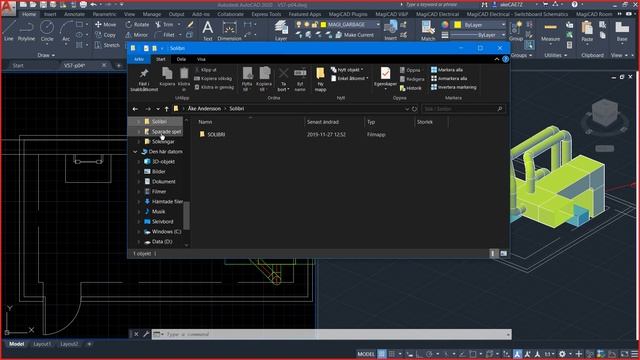
Task: Open 'Nytt objekt' dropdown in Explorer
Action: [x=347, y=70]
